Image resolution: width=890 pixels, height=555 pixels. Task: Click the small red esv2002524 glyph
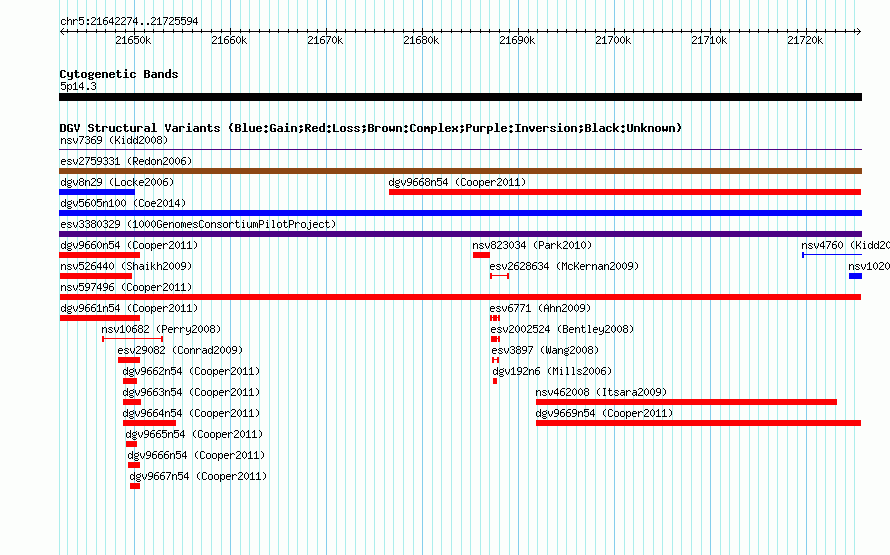point(495,339)
